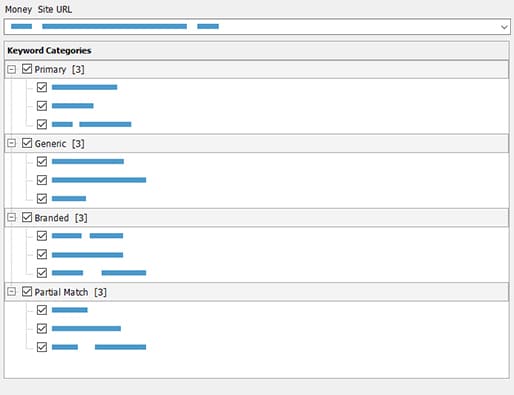Toggle first keyword checkbox under Branded

pyautogui.click(x=42, y=236)
